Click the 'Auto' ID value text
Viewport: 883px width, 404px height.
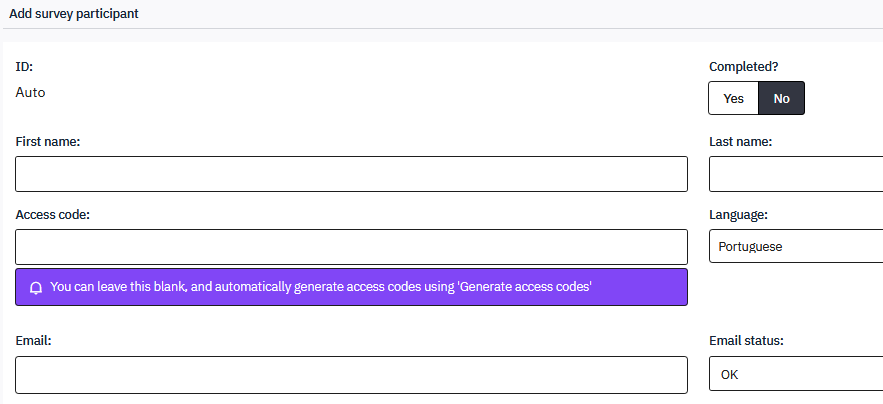coord(30,92)
